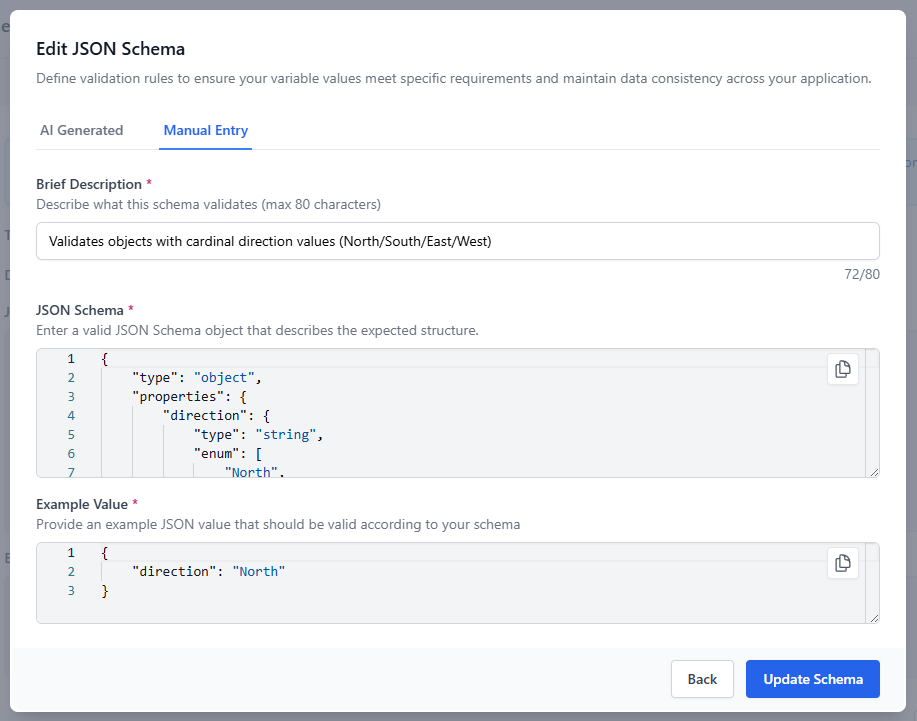Click the "North" value in Example Value
The height and width of the screenshot is (721, 917).
[258, 571]
